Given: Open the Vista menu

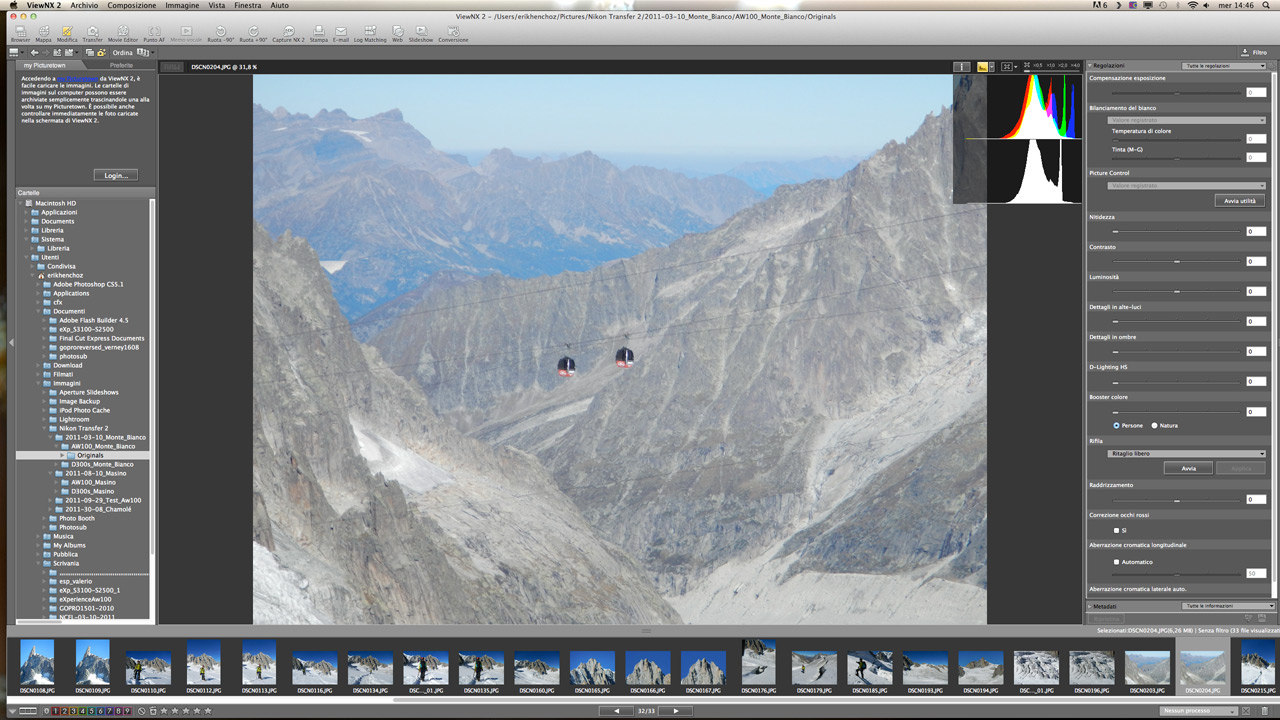Looking at the screenshot, I should click(x=216, y=5).
